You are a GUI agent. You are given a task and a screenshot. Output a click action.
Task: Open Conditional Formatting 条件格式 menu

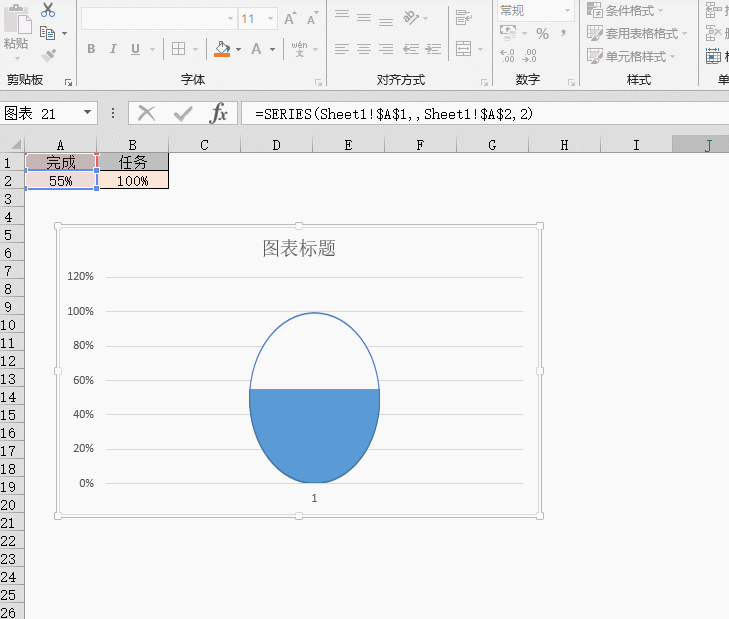[625, 10]
